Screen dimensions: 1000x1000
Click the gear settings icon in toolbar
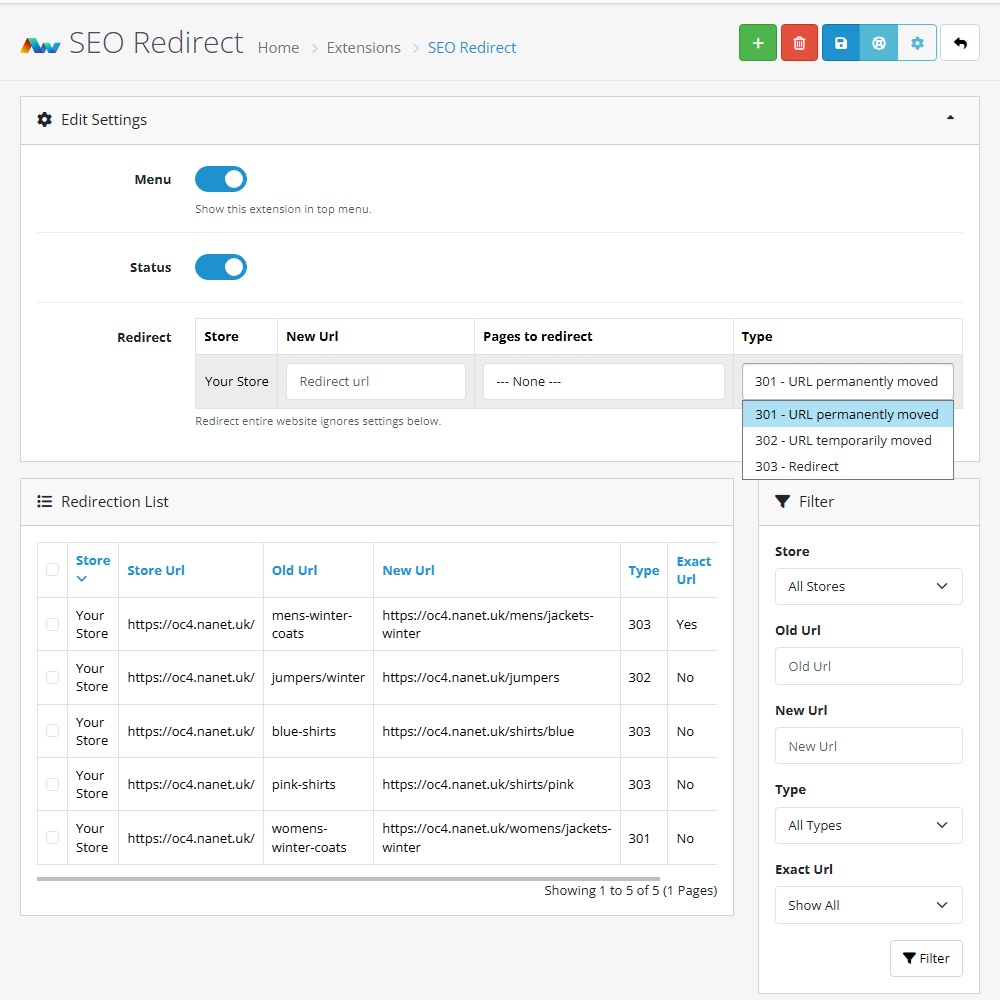click(917, 43)
